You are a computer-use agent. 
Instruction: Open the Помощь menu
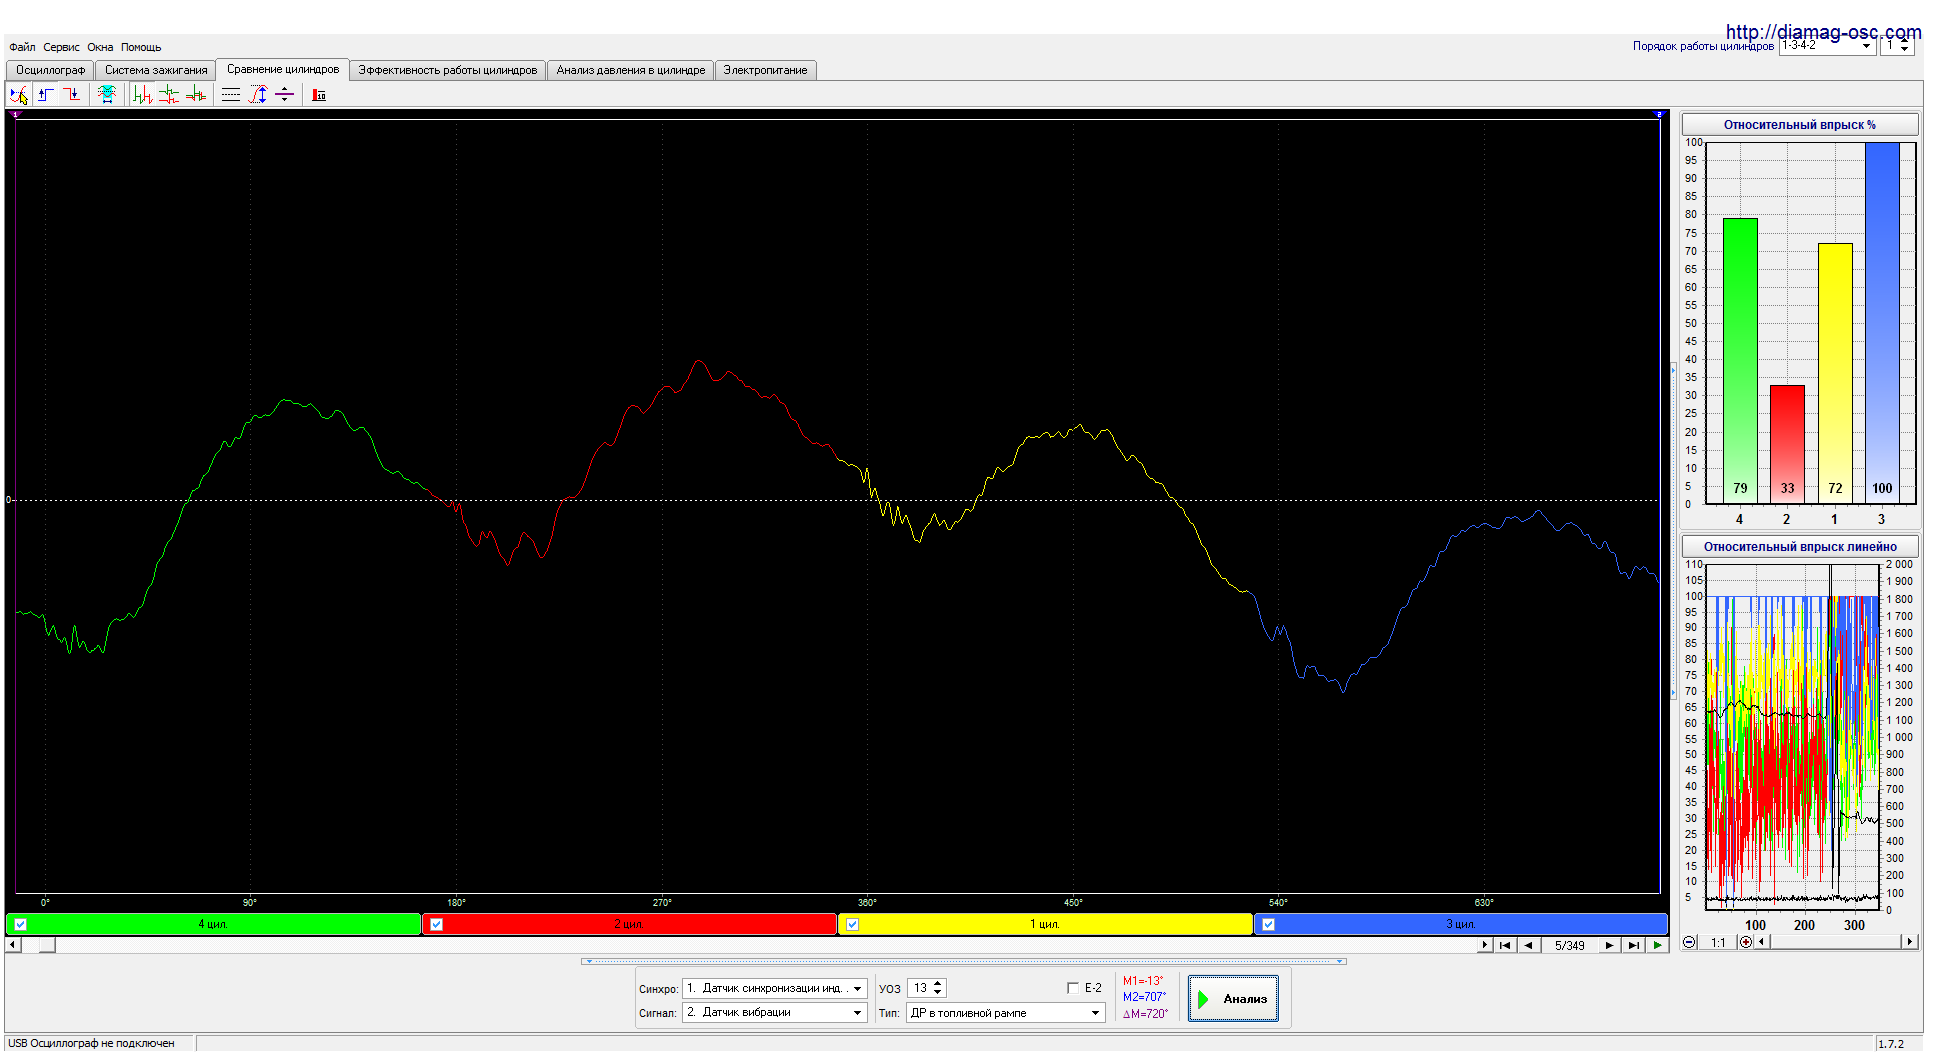[141, 47]
